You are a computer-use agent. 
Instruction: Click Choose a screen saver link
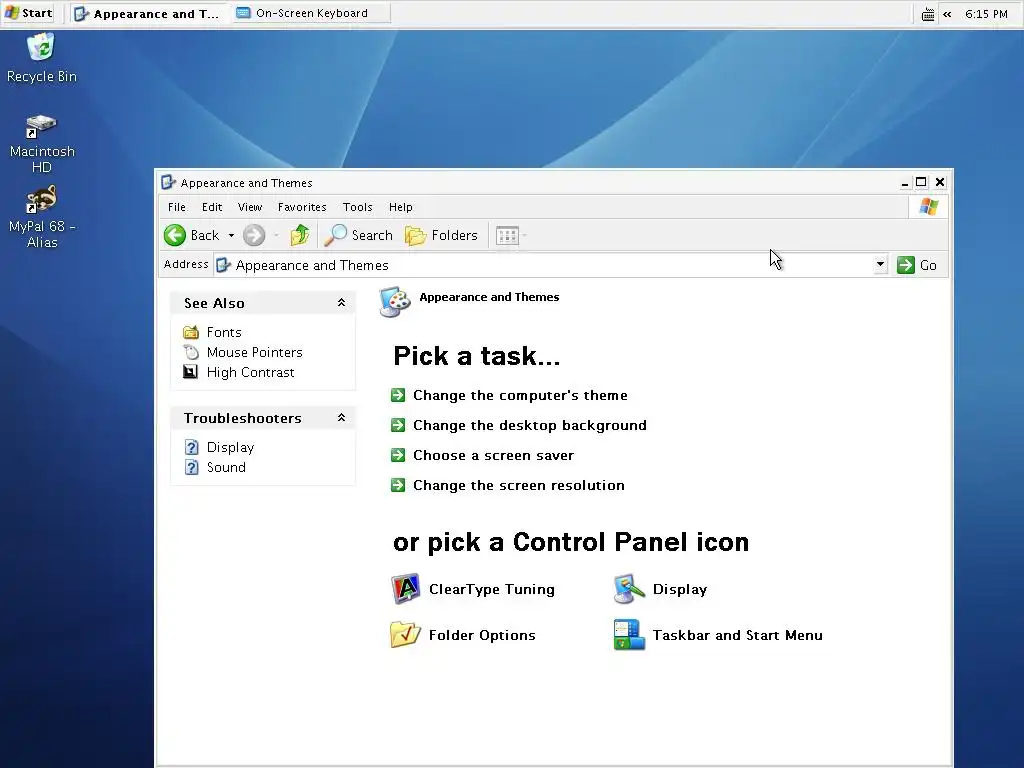(x=493, y=455)
